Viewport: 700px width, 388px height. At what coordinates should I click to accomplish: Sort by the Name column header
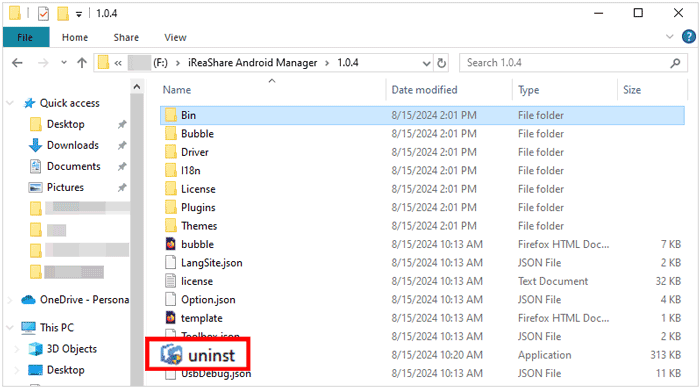(x=177, y=90)
